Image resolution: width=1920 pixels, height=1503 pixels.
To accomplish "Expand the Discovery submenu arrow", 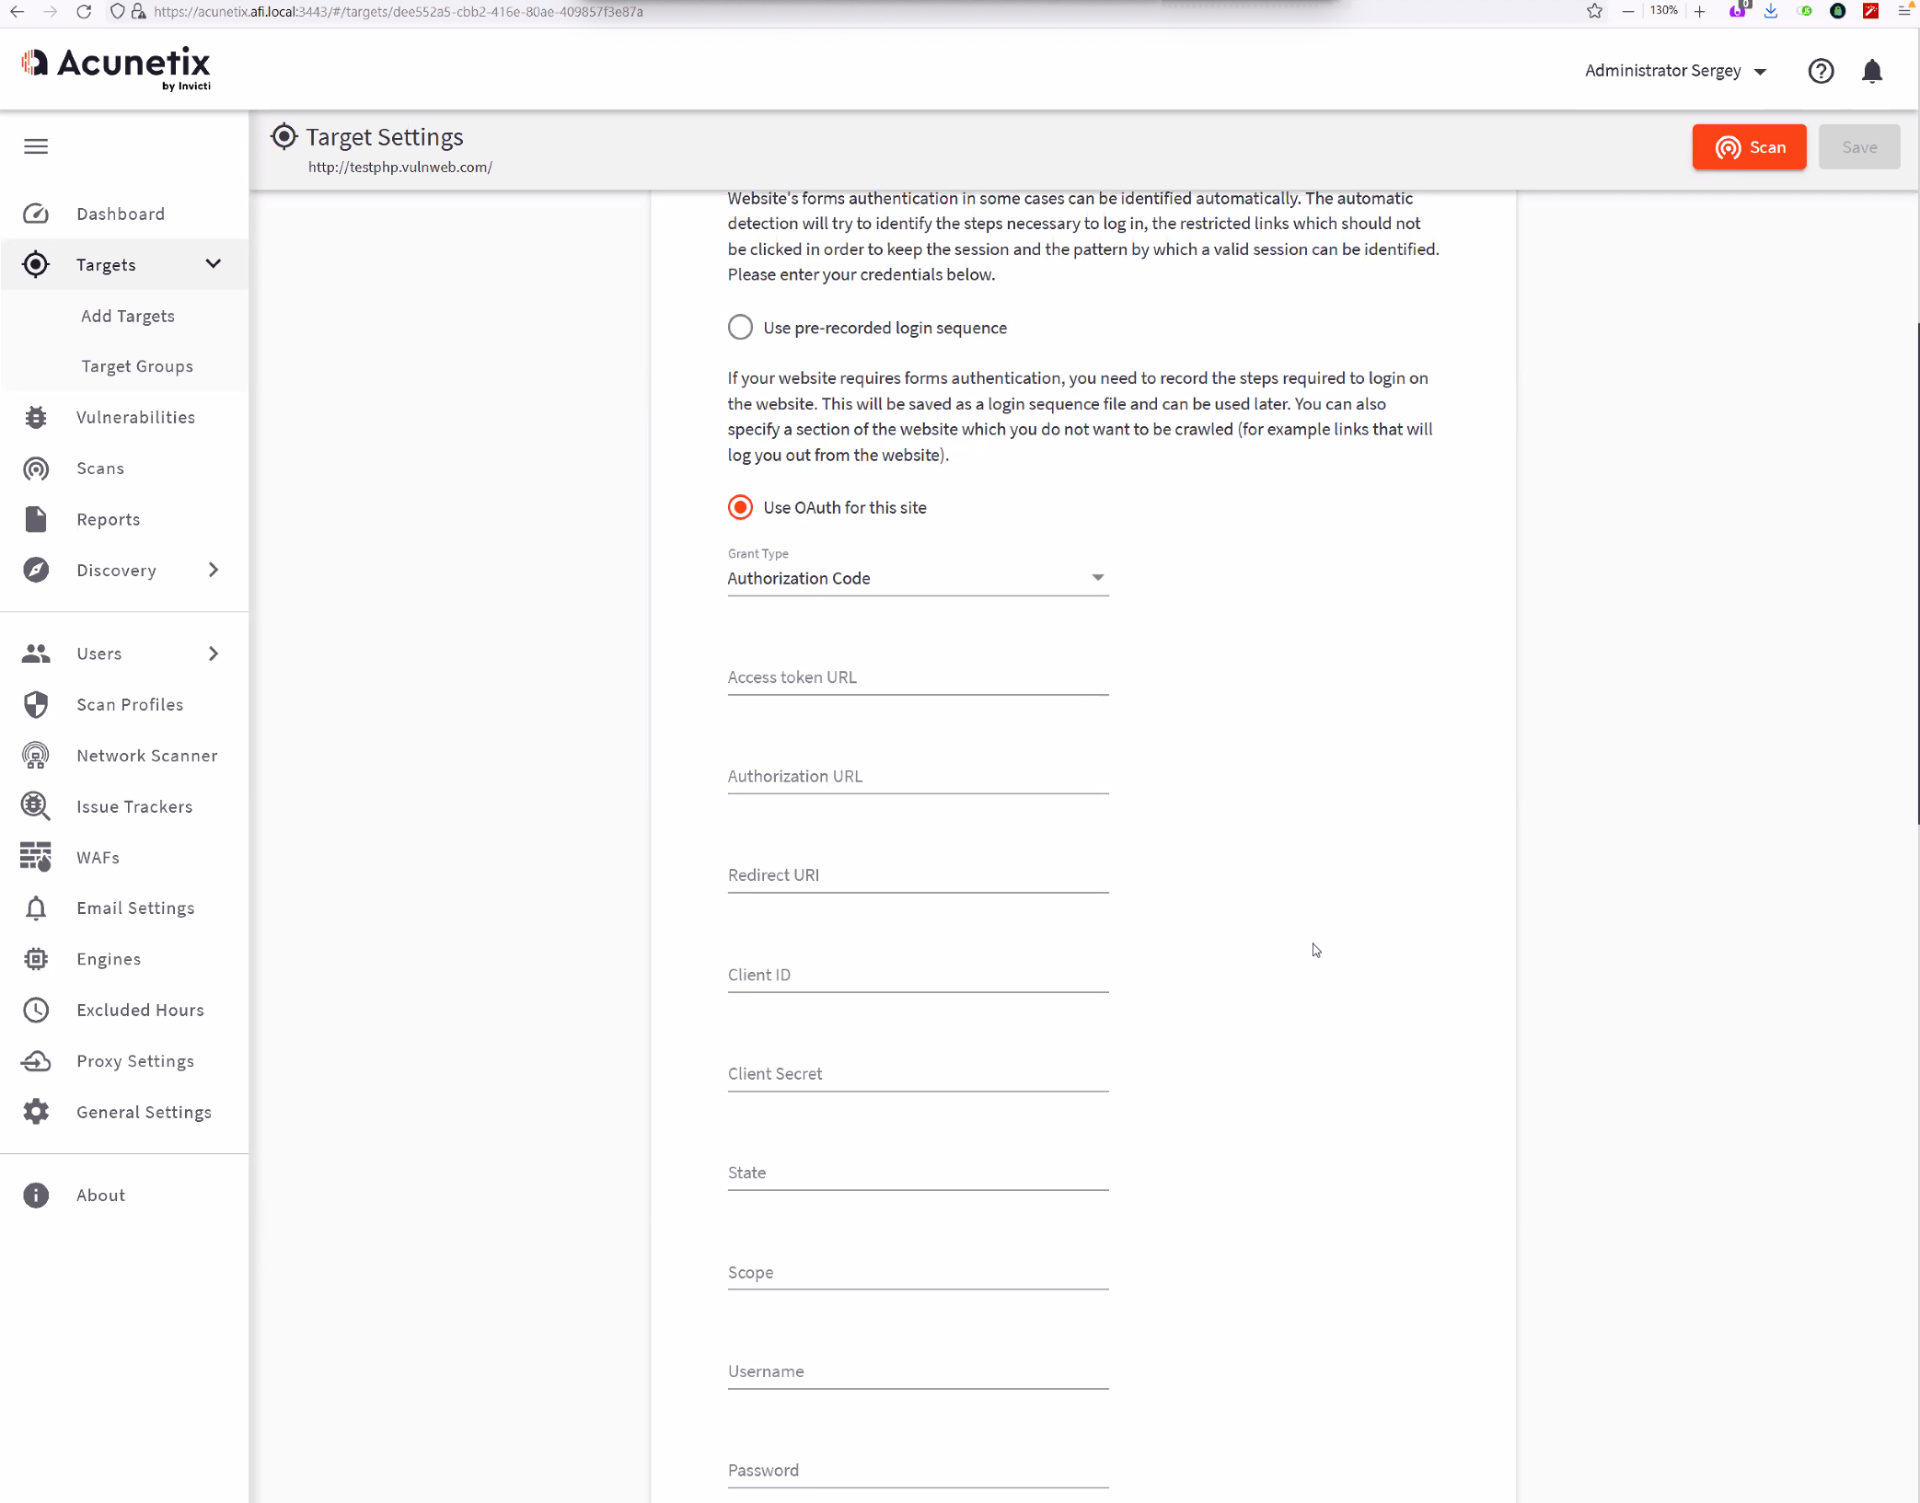I will [x=213, y=570].
